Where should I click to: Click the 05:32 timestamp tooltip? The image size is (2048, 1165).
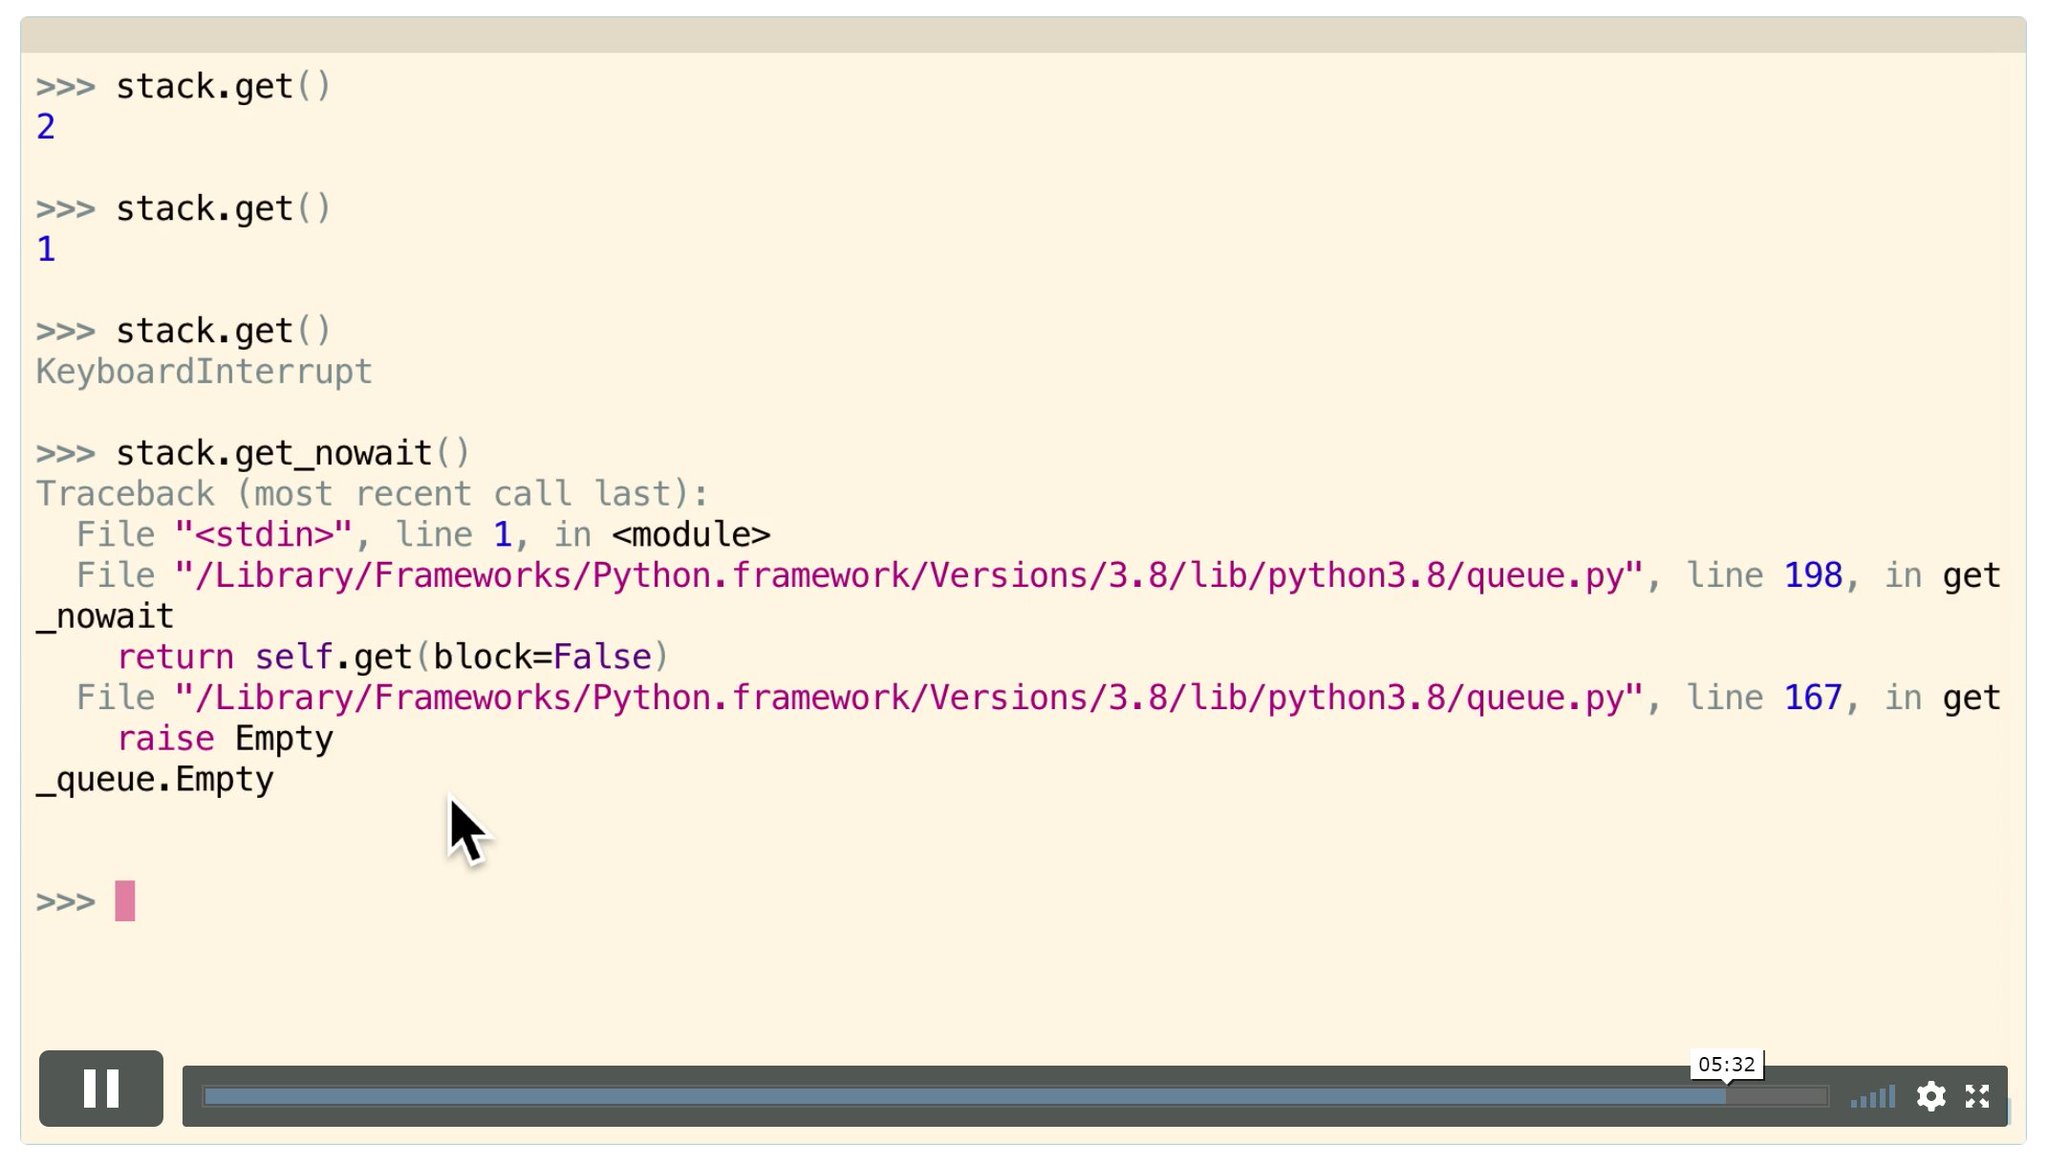[x=1726, y=1064]
